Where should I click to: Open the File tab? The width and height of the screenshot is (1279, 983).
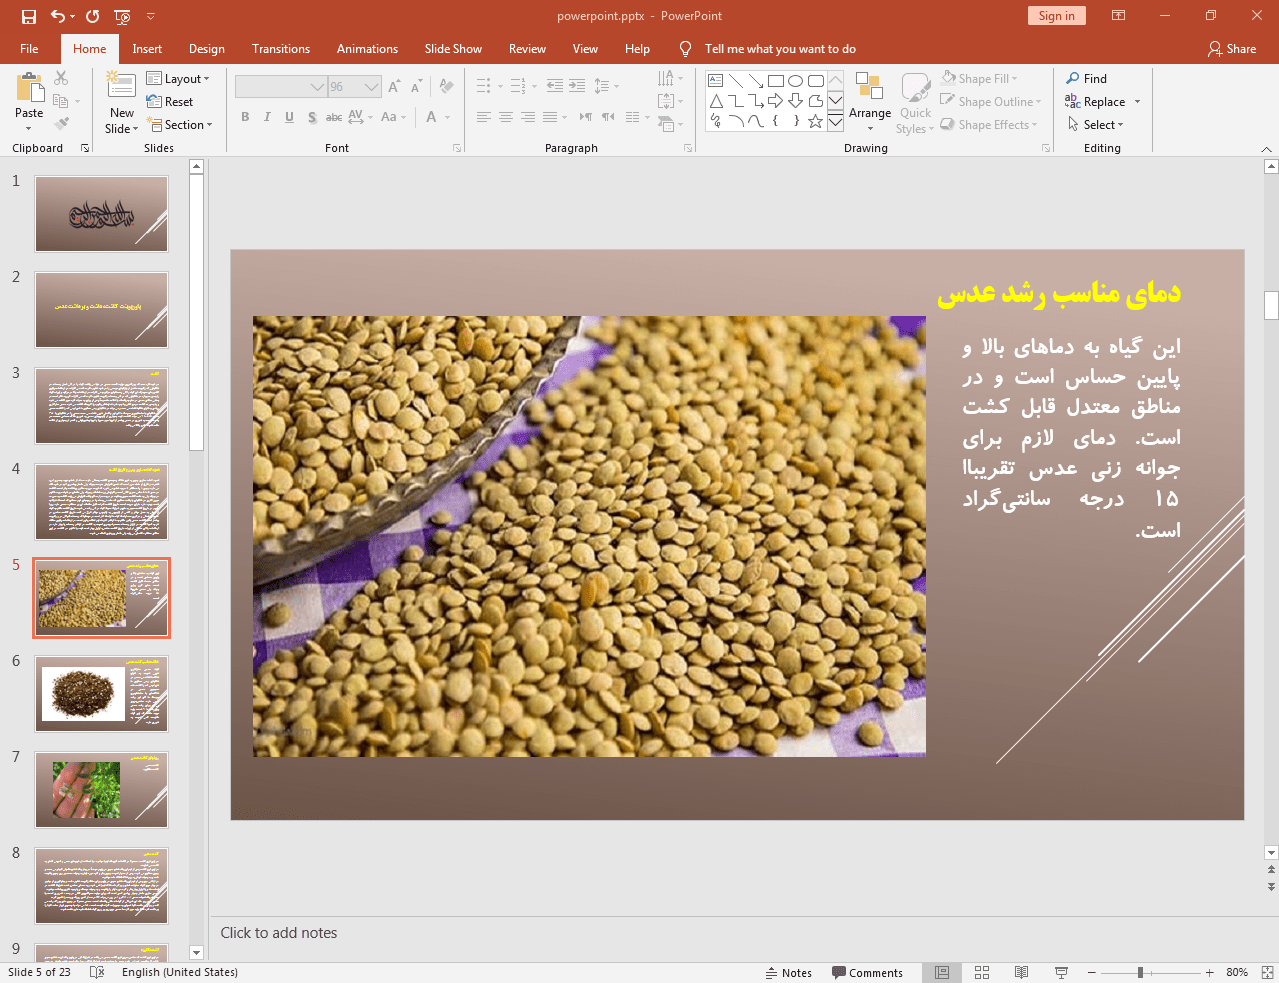[29, 49]
